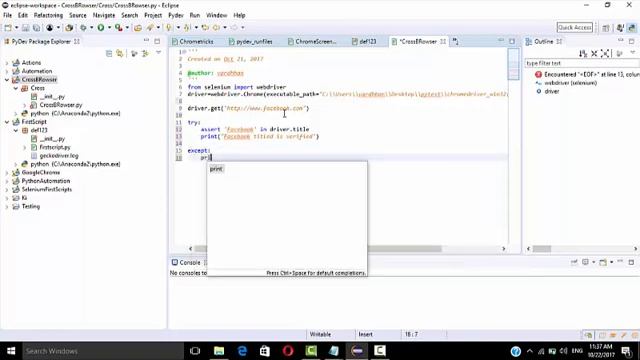Click the green Run button icon
Image resolution: width=640 pixels, height=360 pixels.
click(100, 27)
